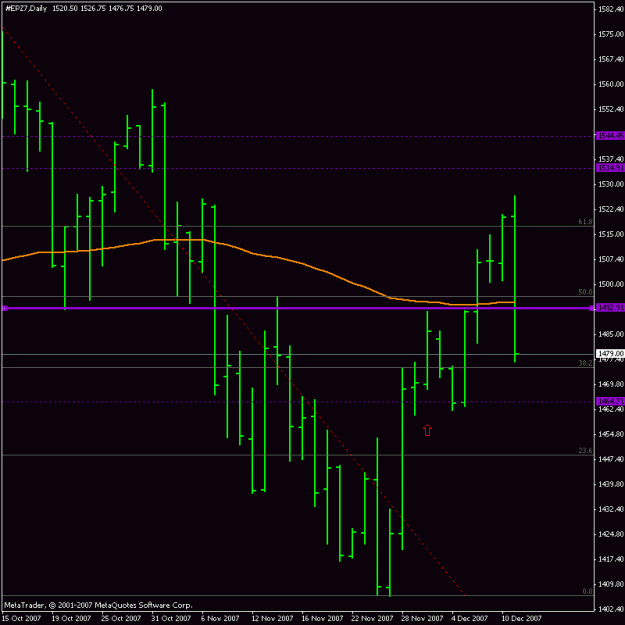Click the 4 Dec 2007 date label

click(x=470, y=618)
